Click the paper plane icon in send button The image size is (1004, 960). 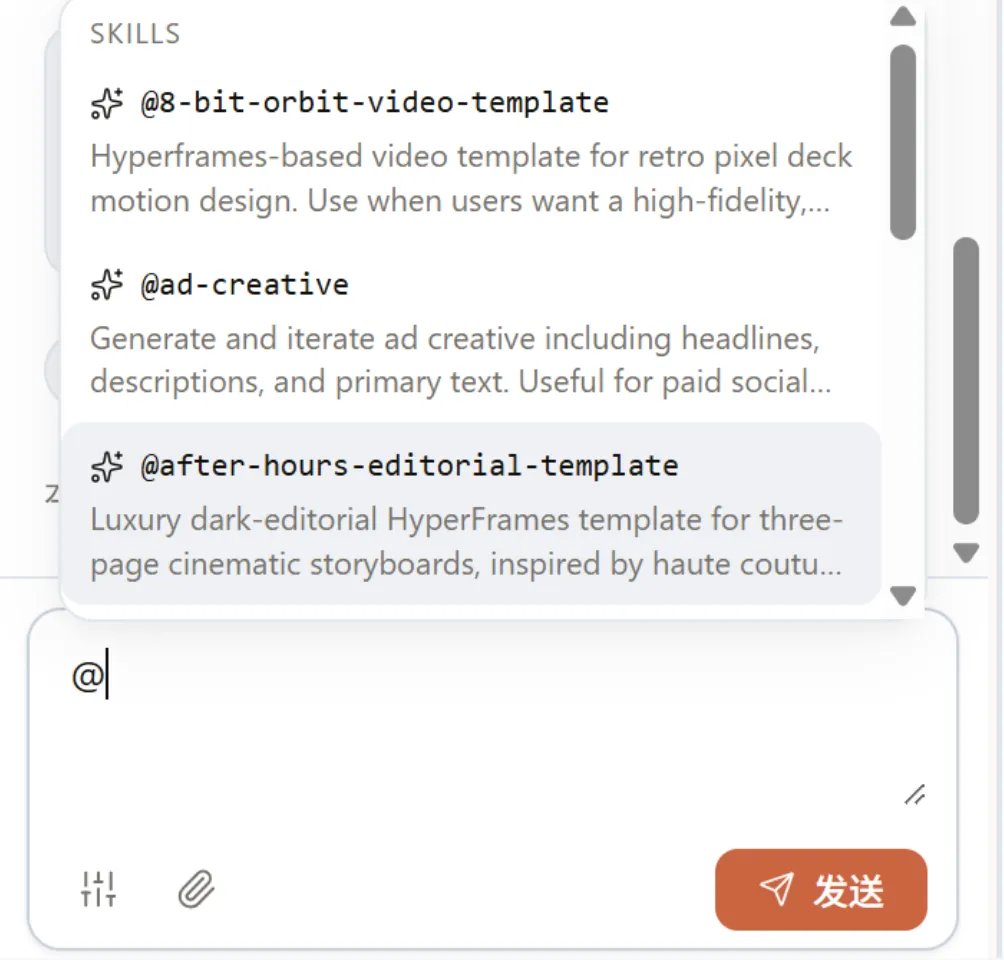click(x=777, y=889)
